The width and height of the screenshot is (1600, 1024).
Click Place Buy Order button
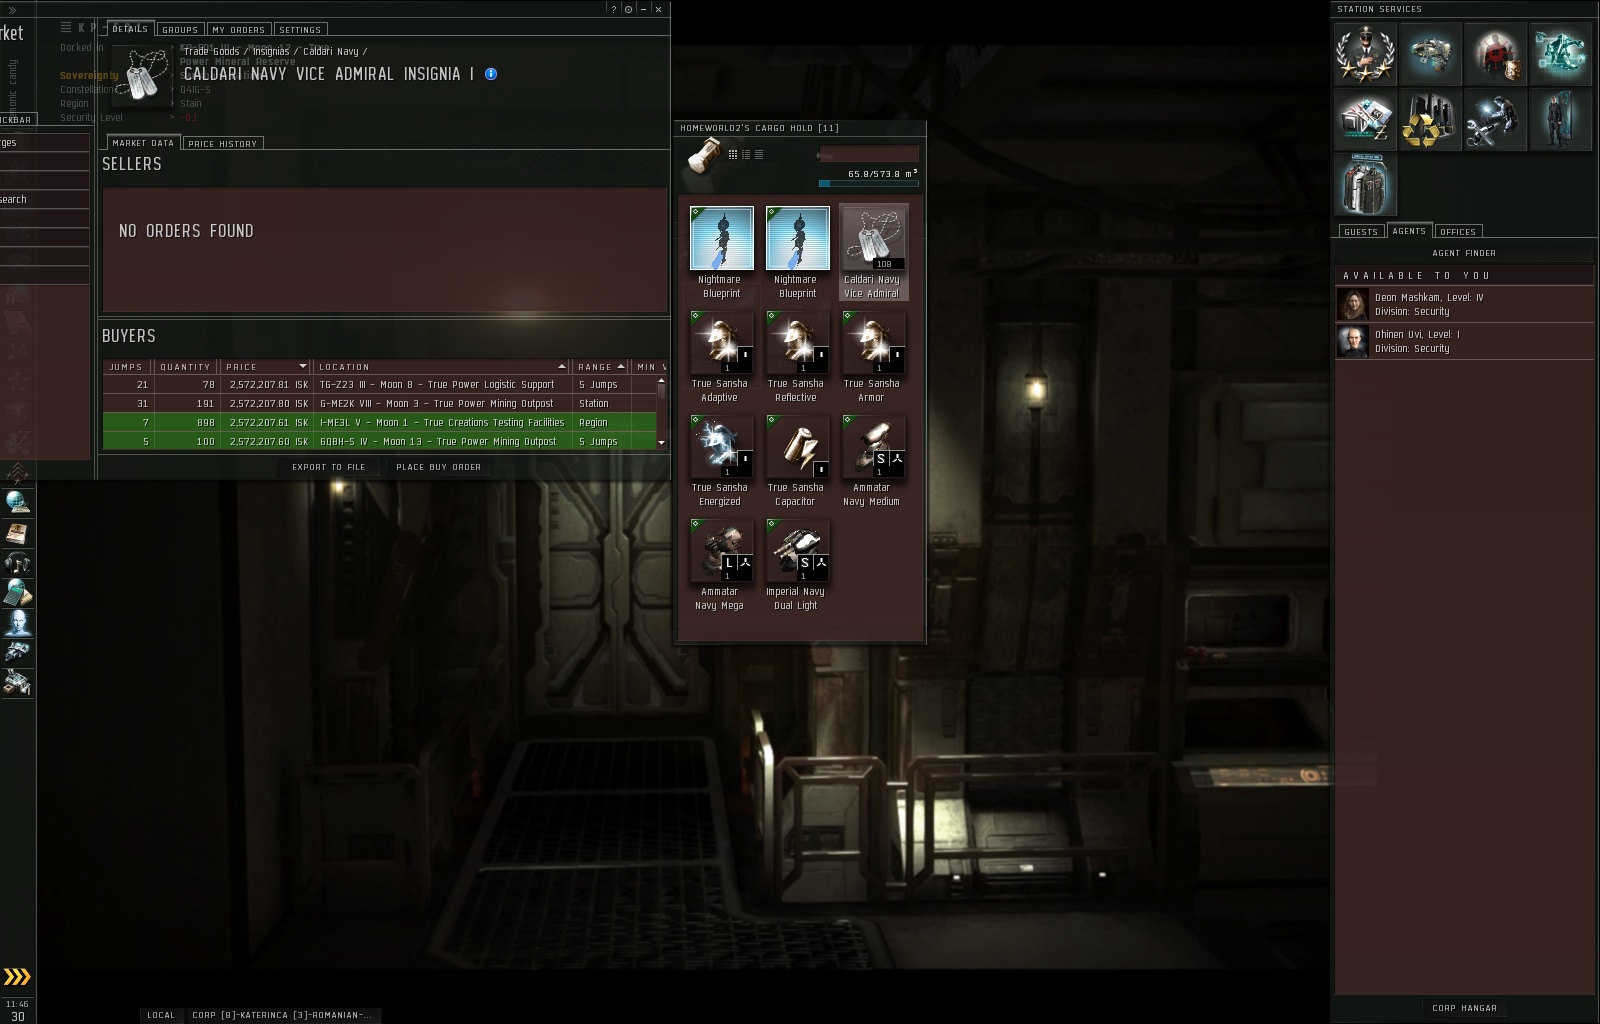point(438,467)
